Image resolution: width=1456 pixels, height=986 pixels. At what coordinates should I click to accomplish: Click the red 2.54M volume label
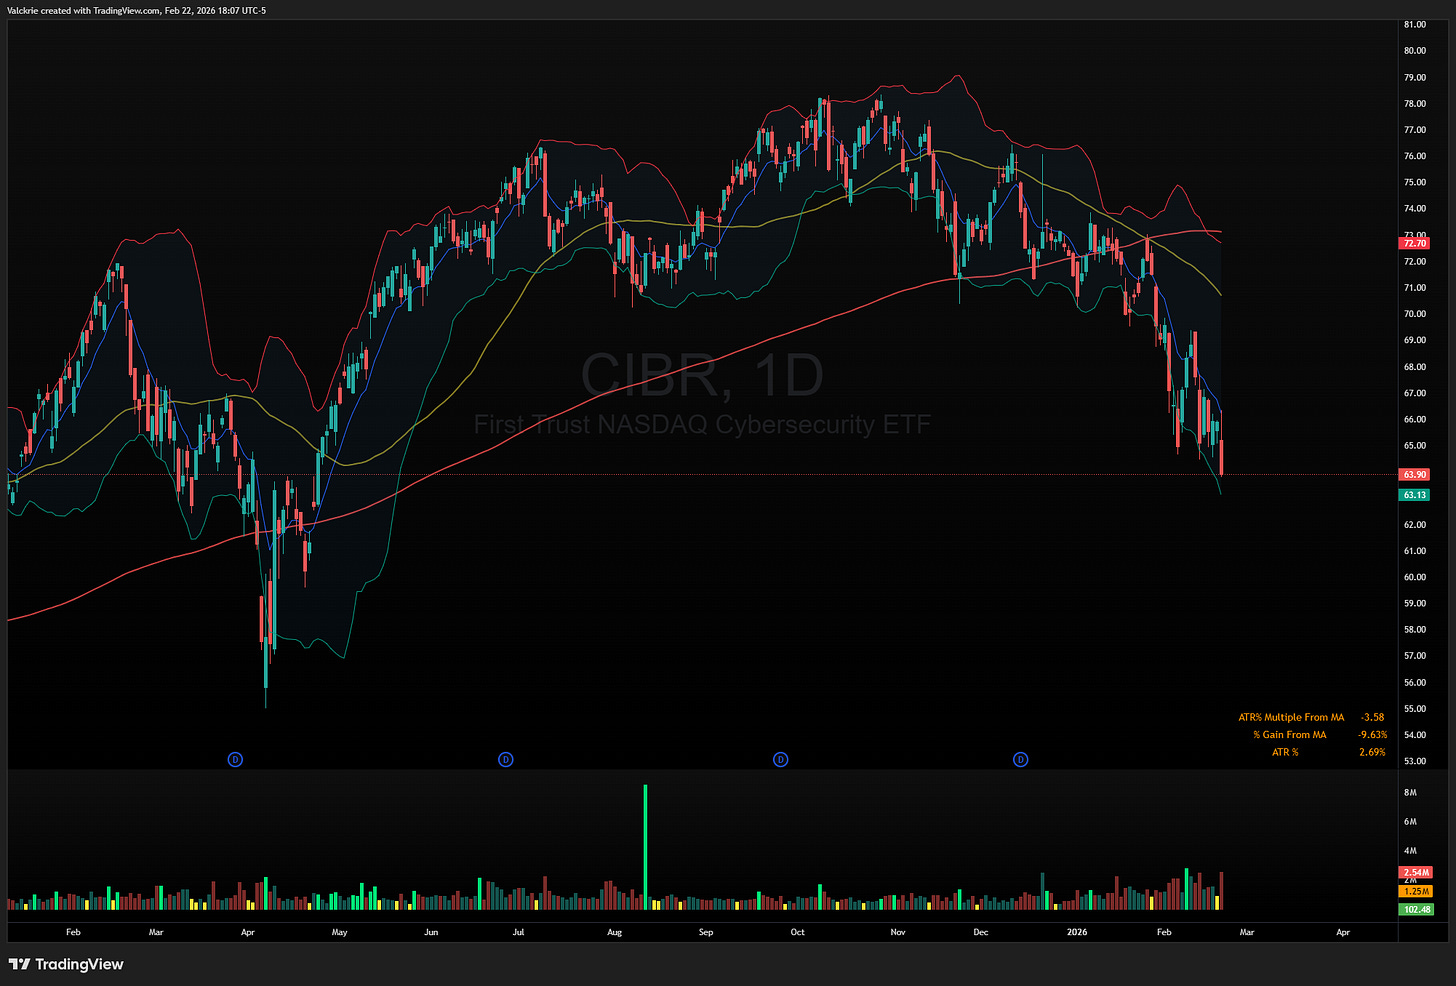(1416, 873)
